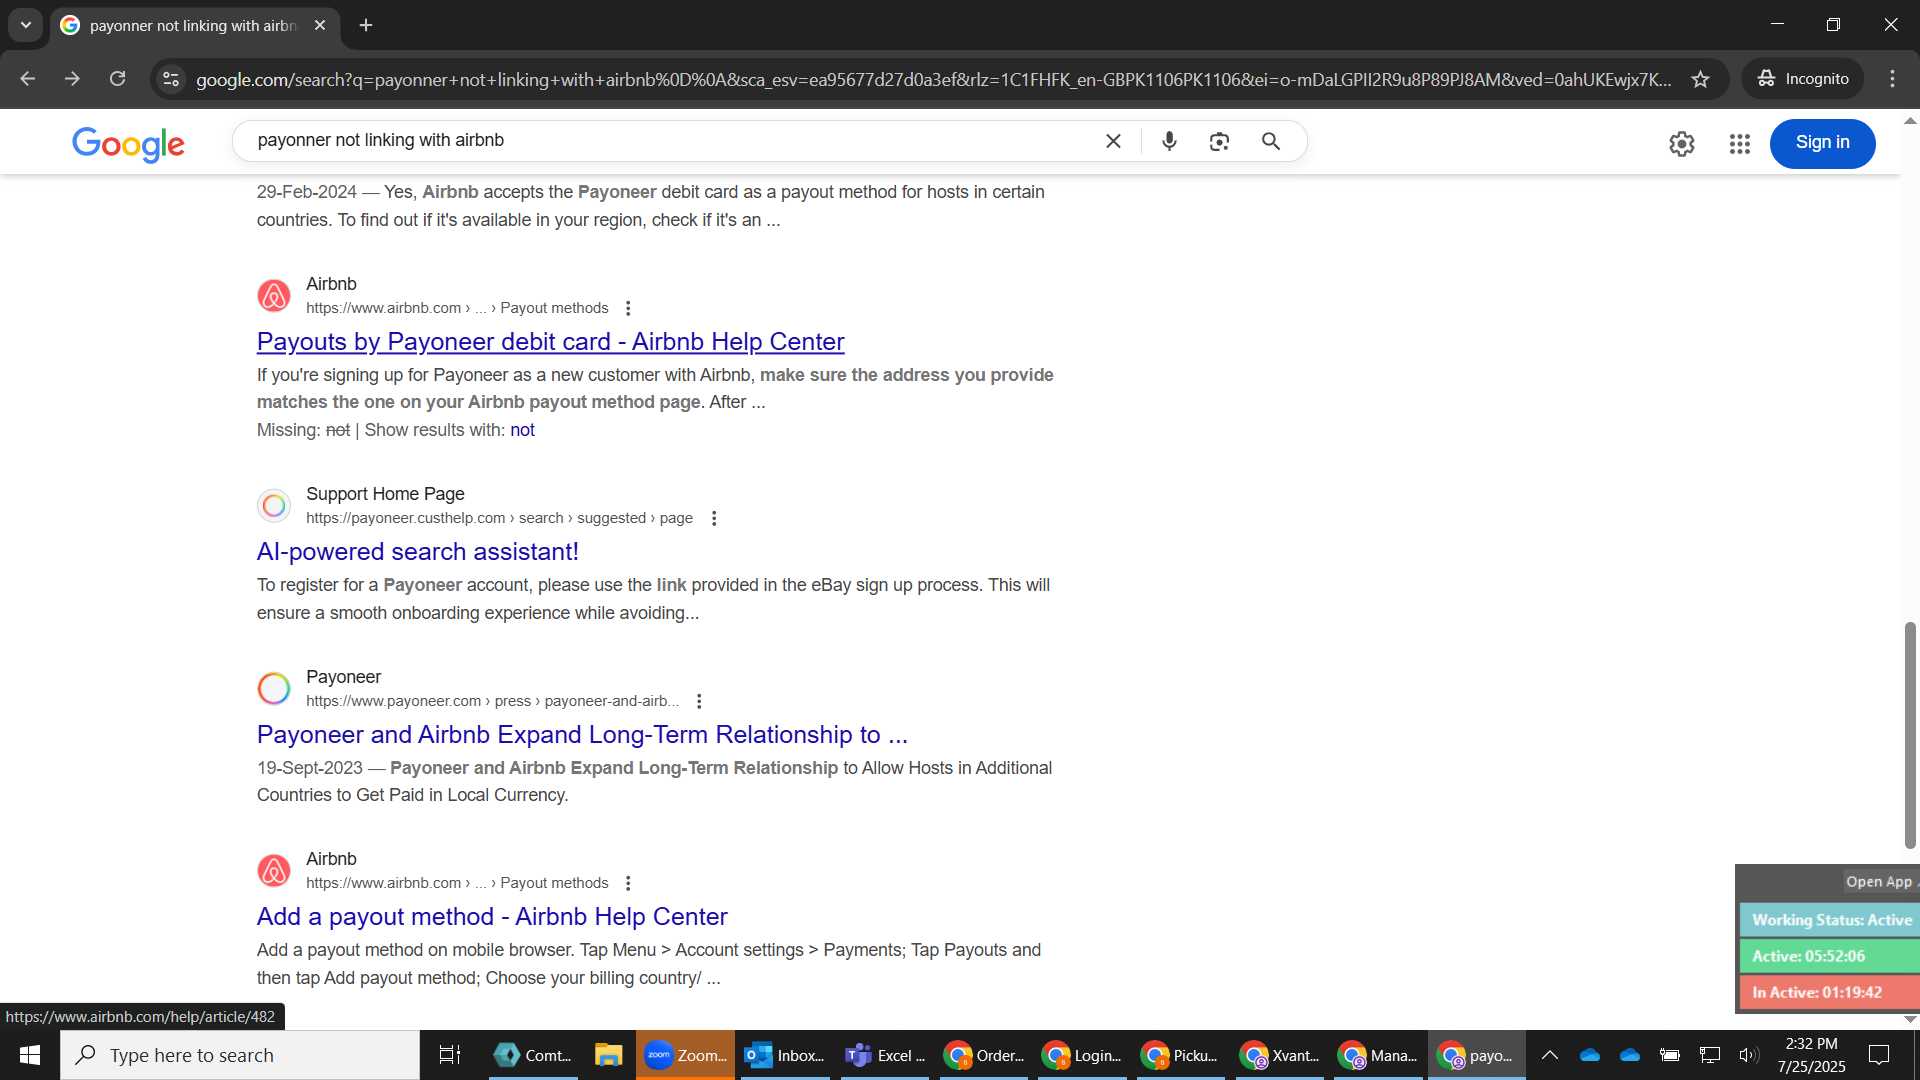
Task: Open the Windows Start menu
Action: [30, 1055]
